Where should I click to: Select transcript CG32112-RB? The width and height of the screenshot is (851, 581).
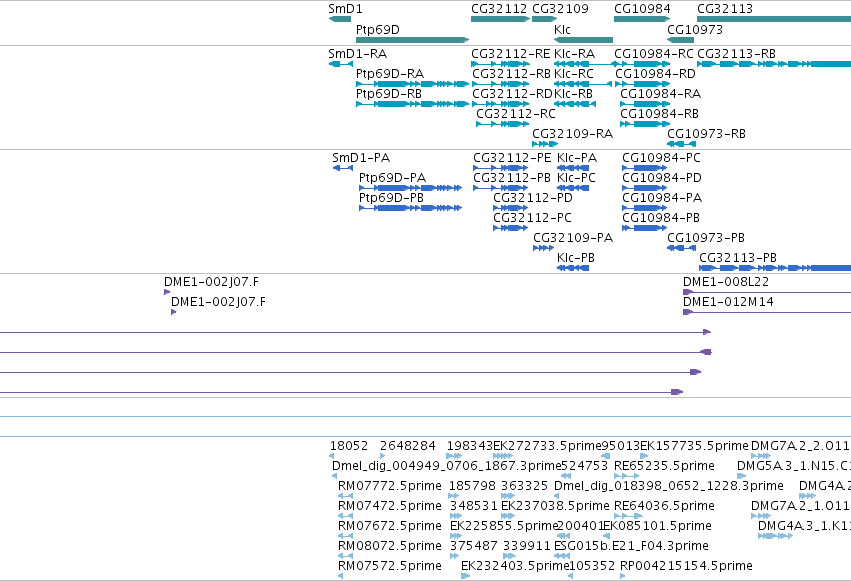pos(500,84)
